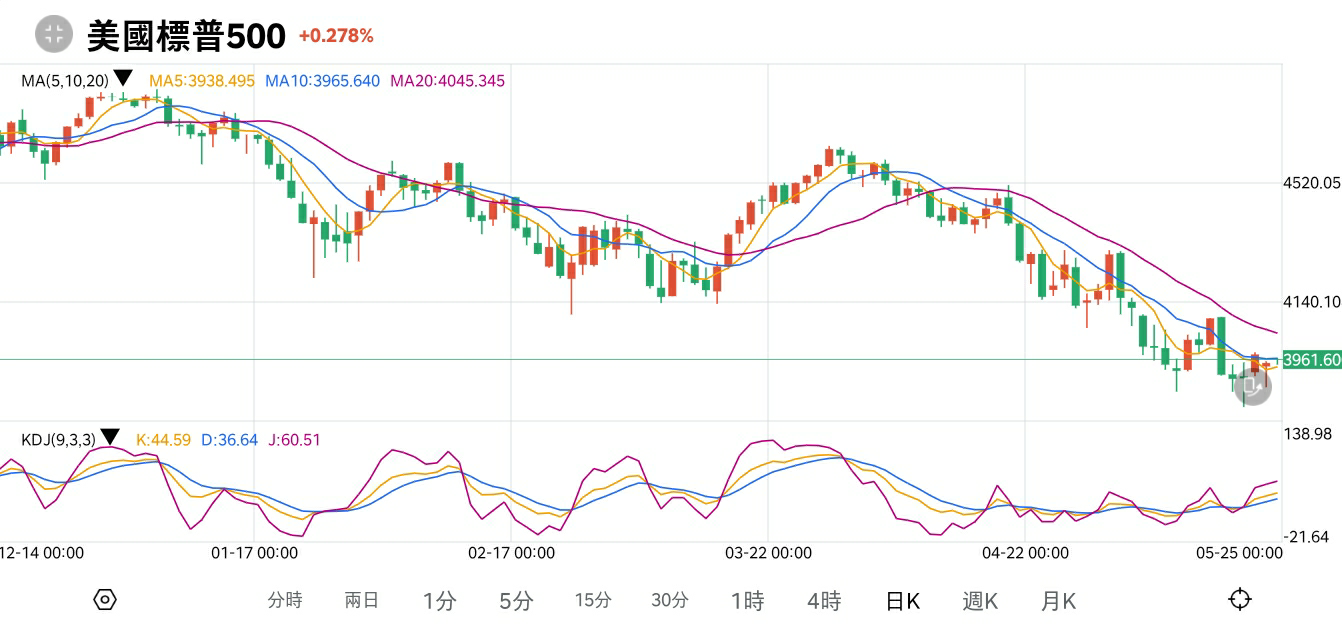The height and width of the screenshot is (627, 1342).
Task: Click the green 3961.60 current price label
Action: pos(1311,360)
